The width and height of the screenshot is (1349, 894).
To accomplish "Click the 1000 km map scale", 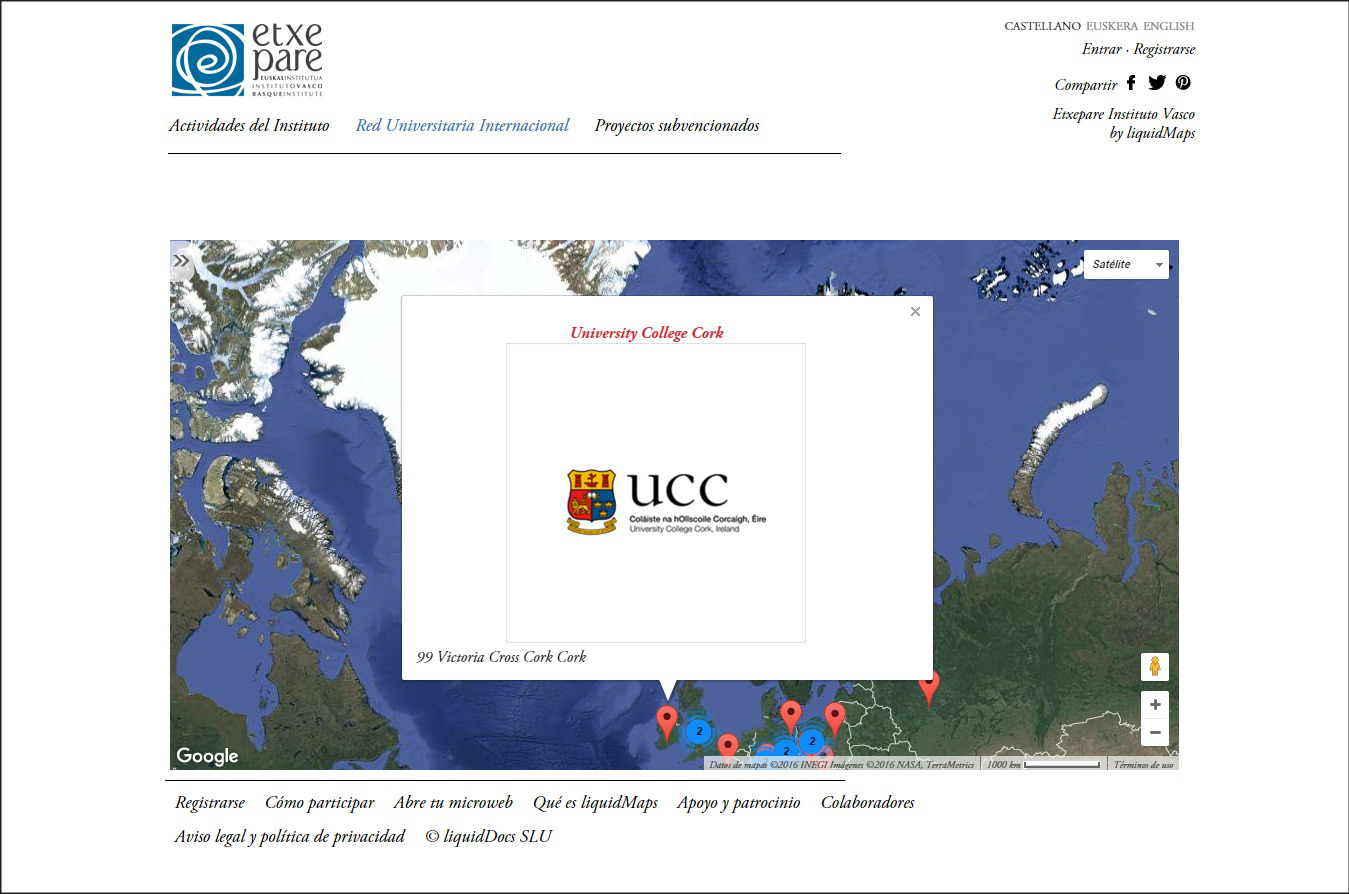I will [1043, 765].
